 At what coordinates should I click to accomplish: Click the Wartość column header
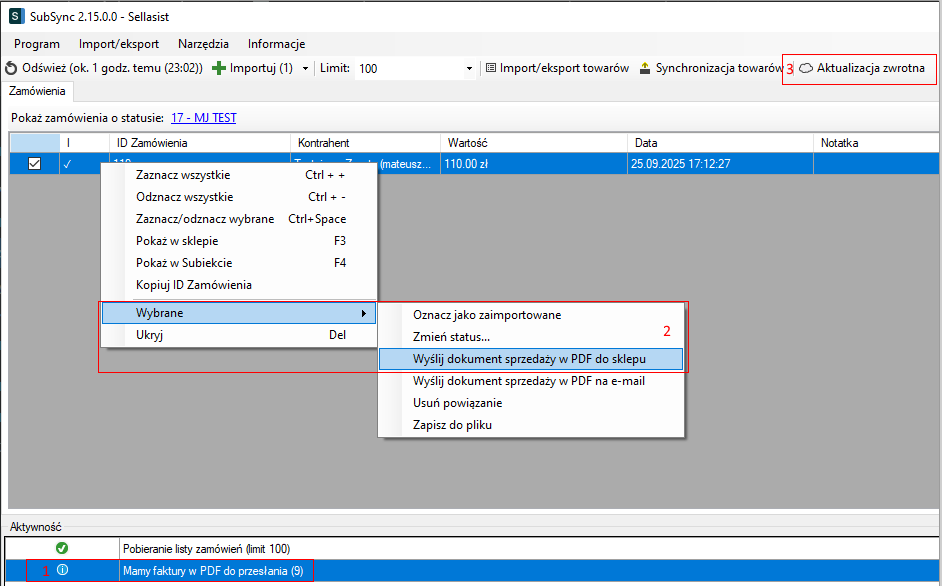coord(533,143)
